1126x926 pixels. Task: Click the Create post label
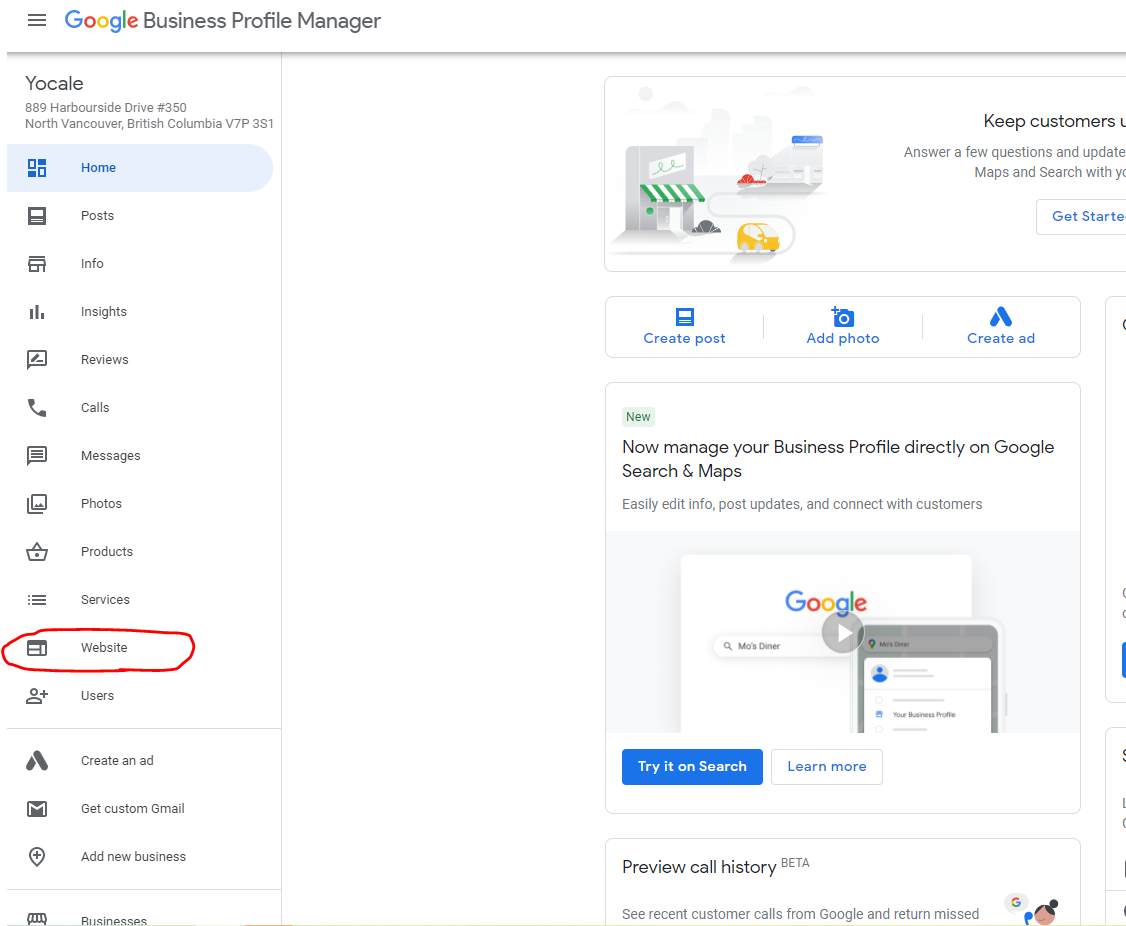[x=684, y=338]
